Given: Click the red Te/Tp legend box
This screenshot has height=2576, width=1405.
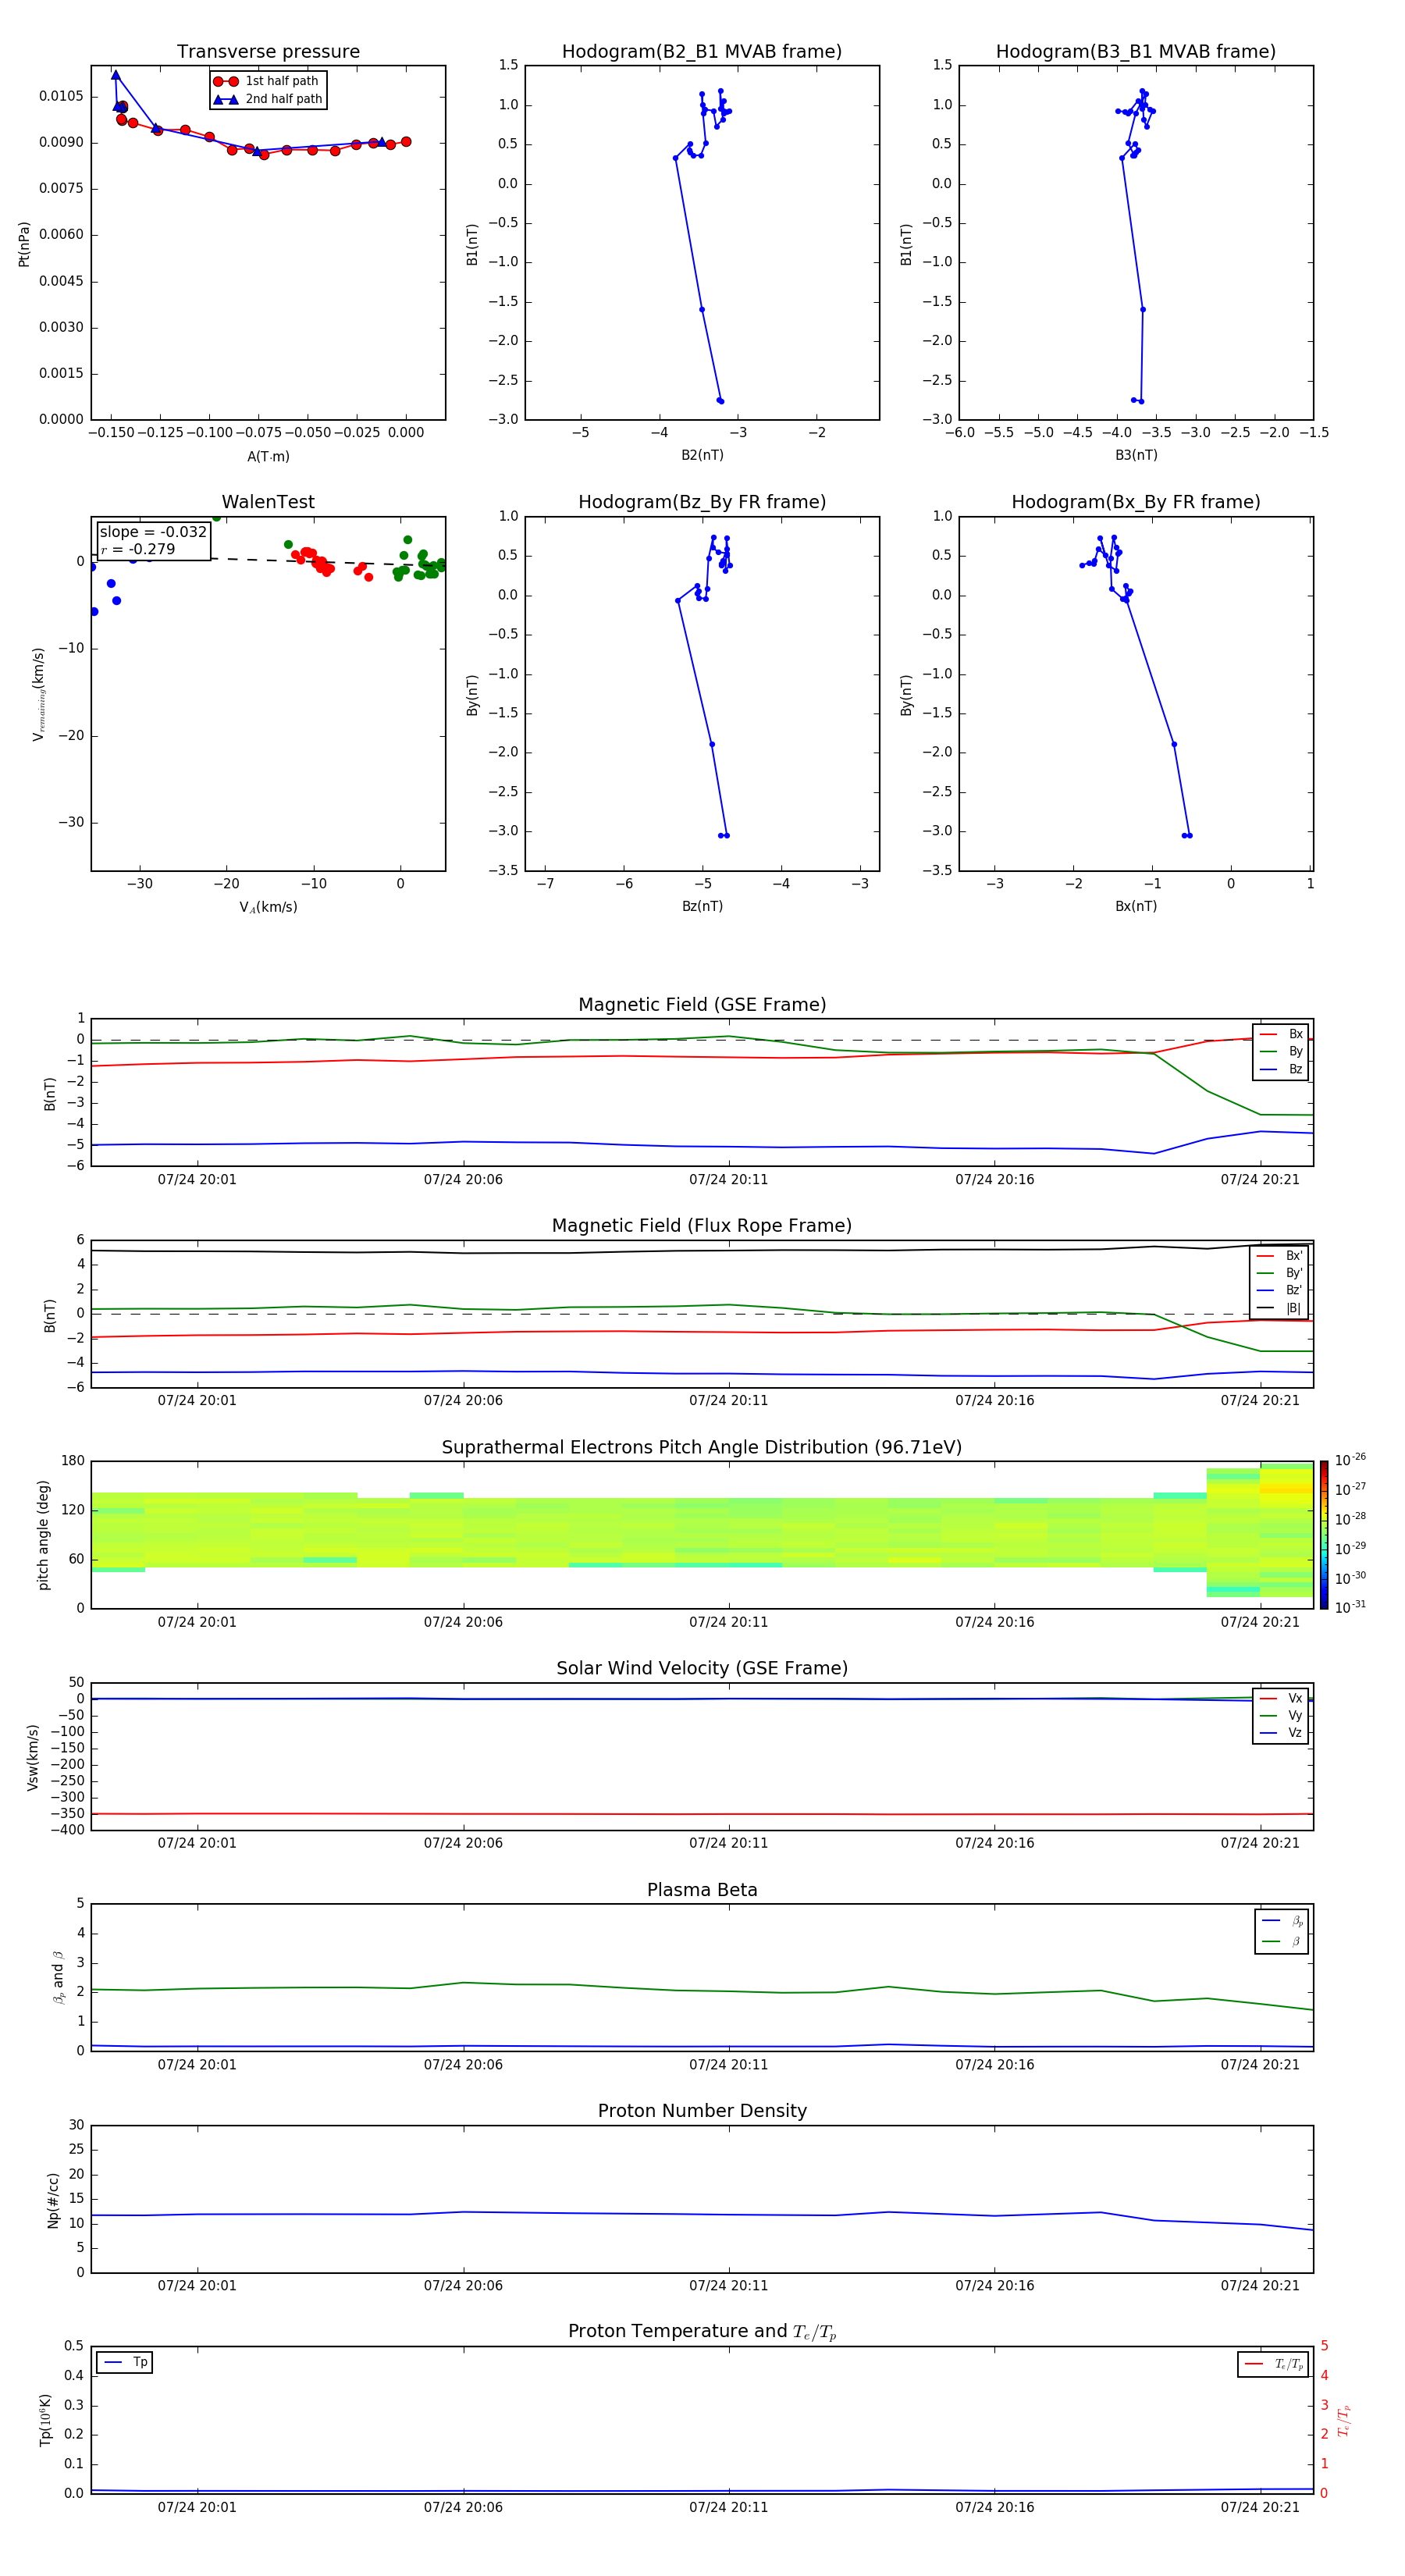Looking at the screenshot, I should pyautogui.click(x=1272, y=2364).
